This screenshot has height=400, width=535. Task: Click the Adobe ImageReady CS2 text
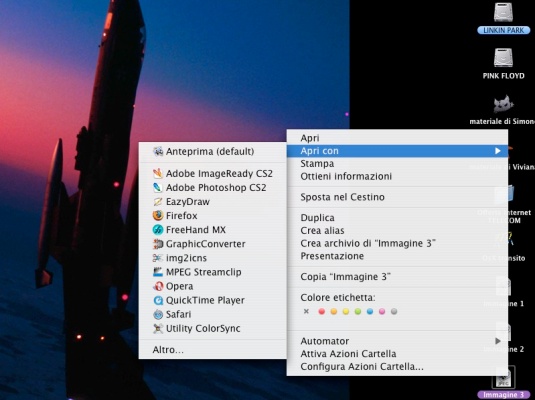point(219,174)
